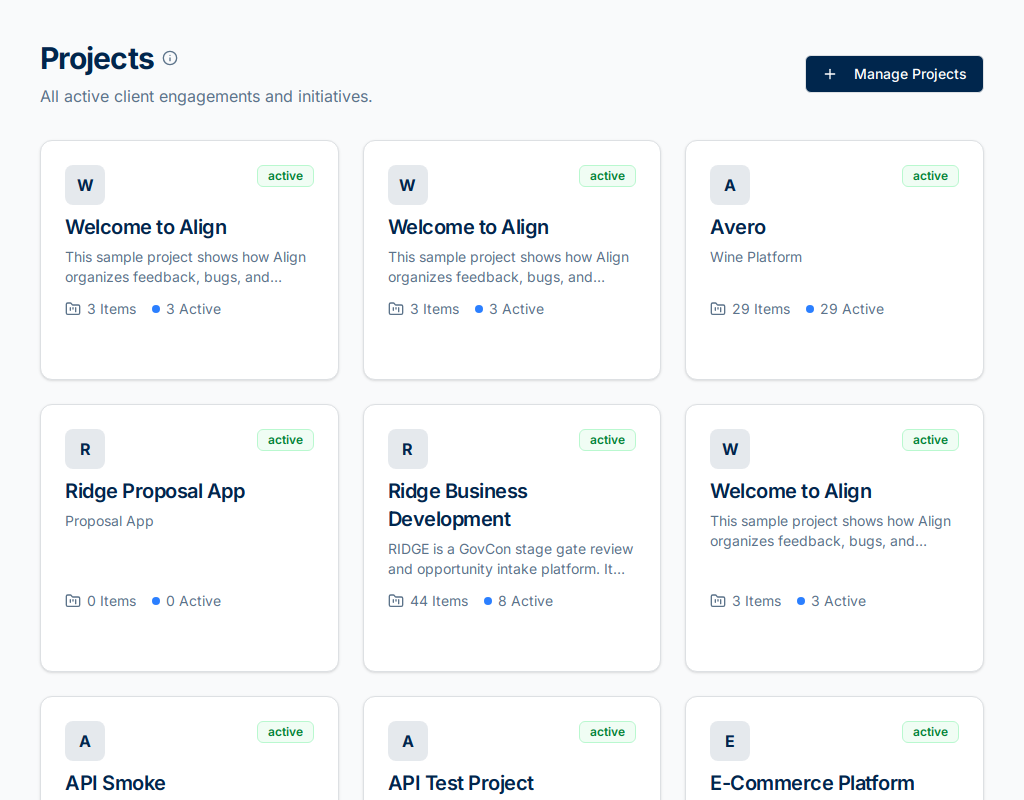Open the Ridge Proposal App project
Screen dimensions: 1024x800
pos(155,491)
